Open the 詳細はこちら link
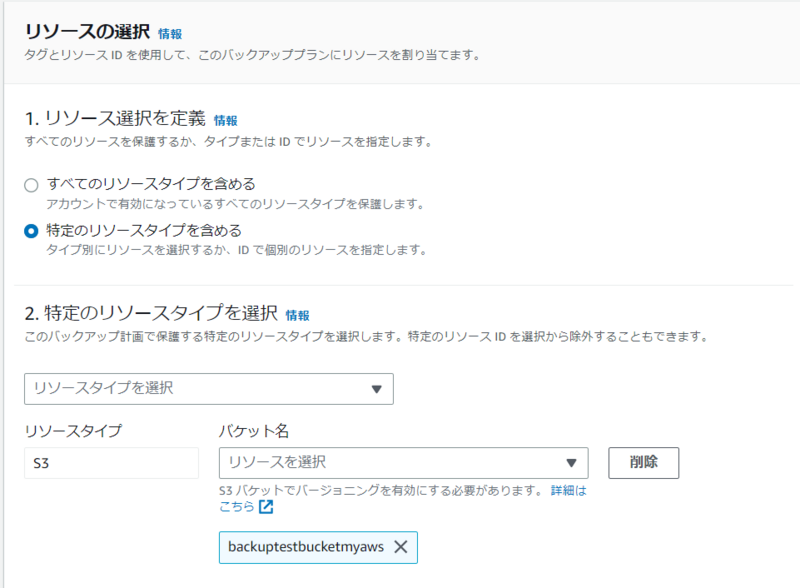Image resolution: width=800 pixels, height=588 pixels. coord(568,491)
